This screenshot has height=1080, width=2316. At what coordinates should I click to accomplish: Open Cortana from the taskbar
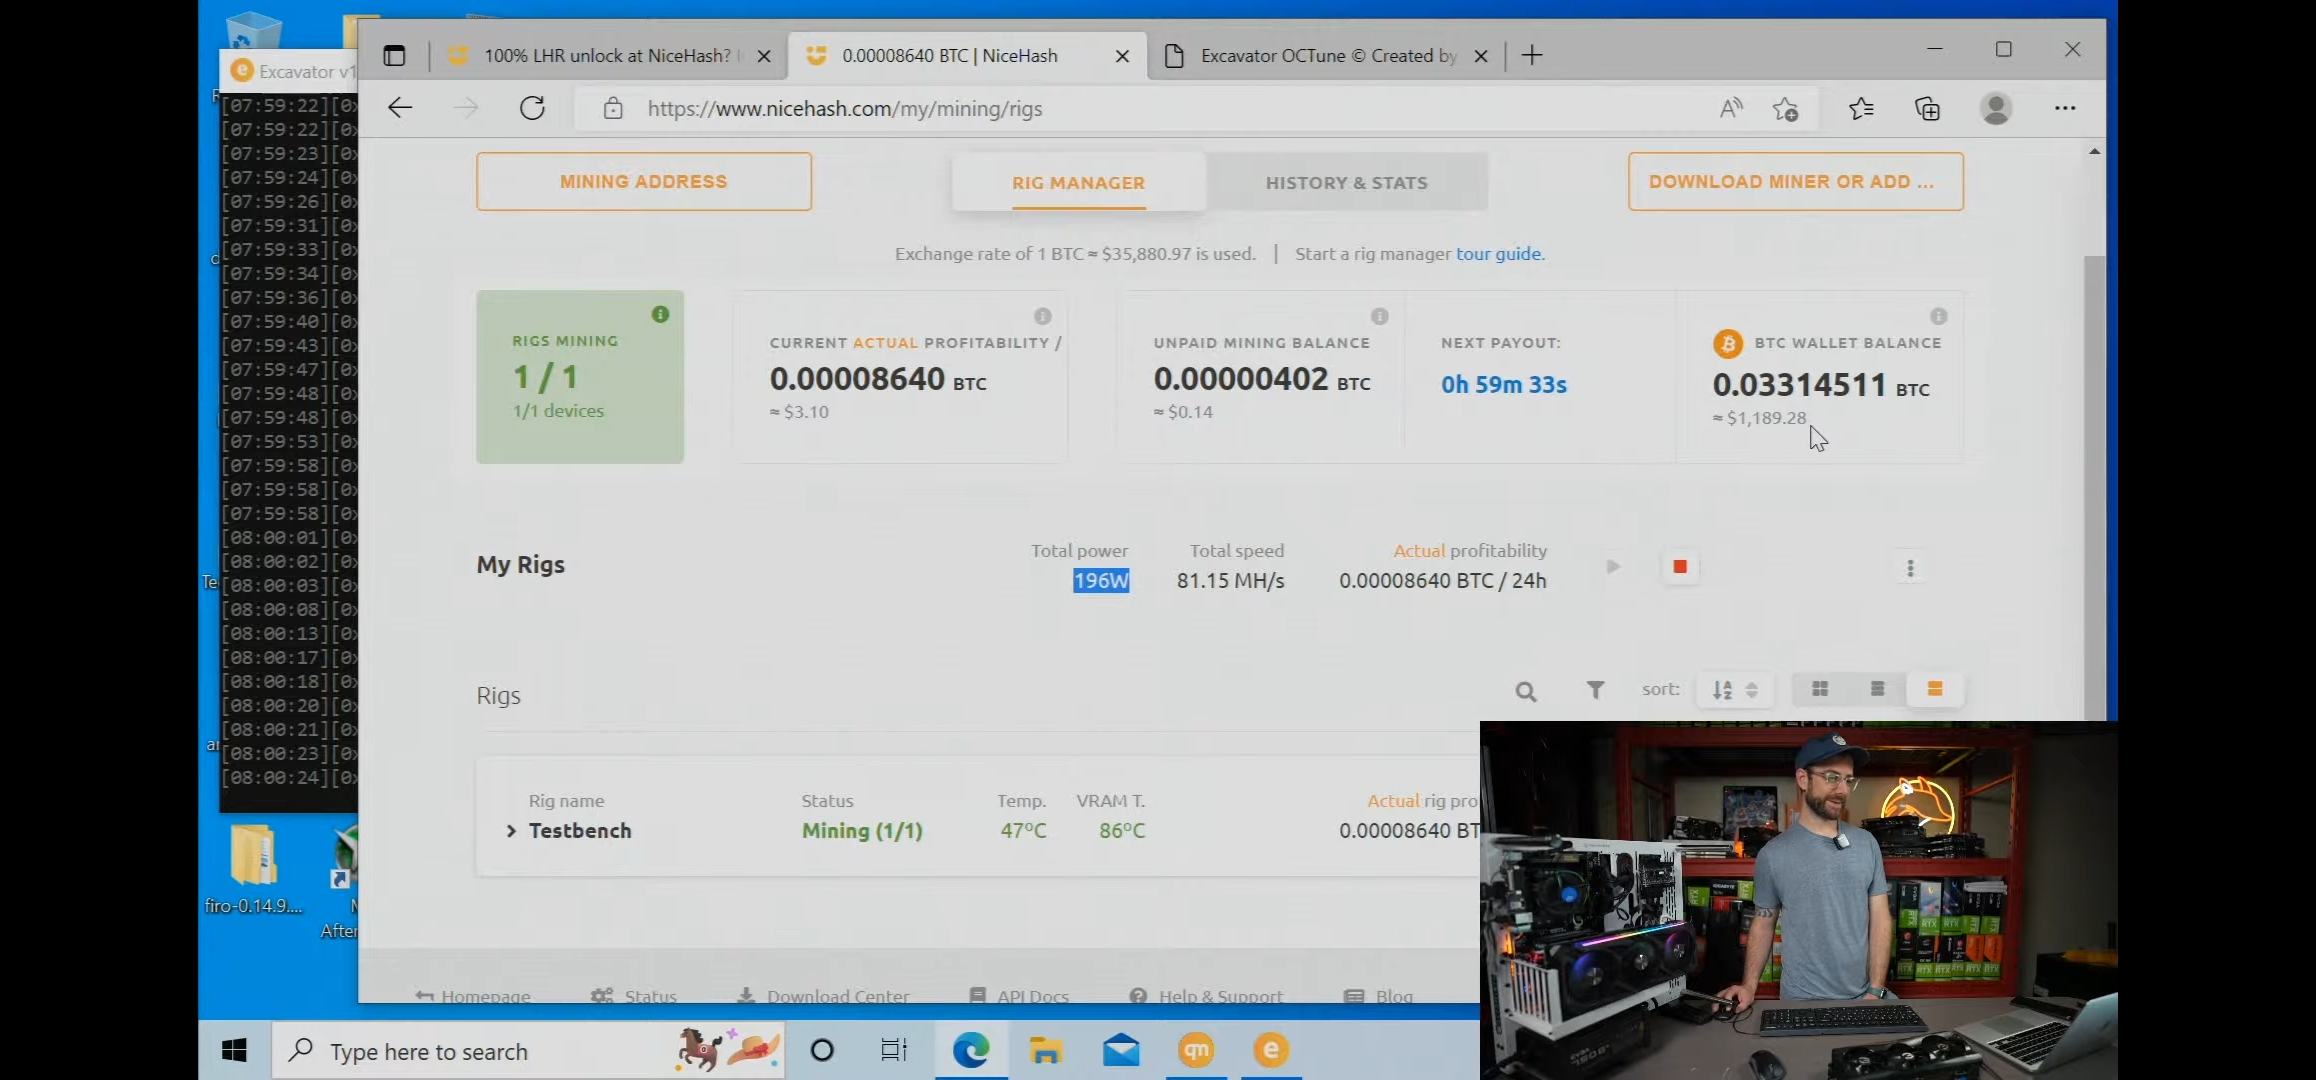click(x=822, y=1050)
